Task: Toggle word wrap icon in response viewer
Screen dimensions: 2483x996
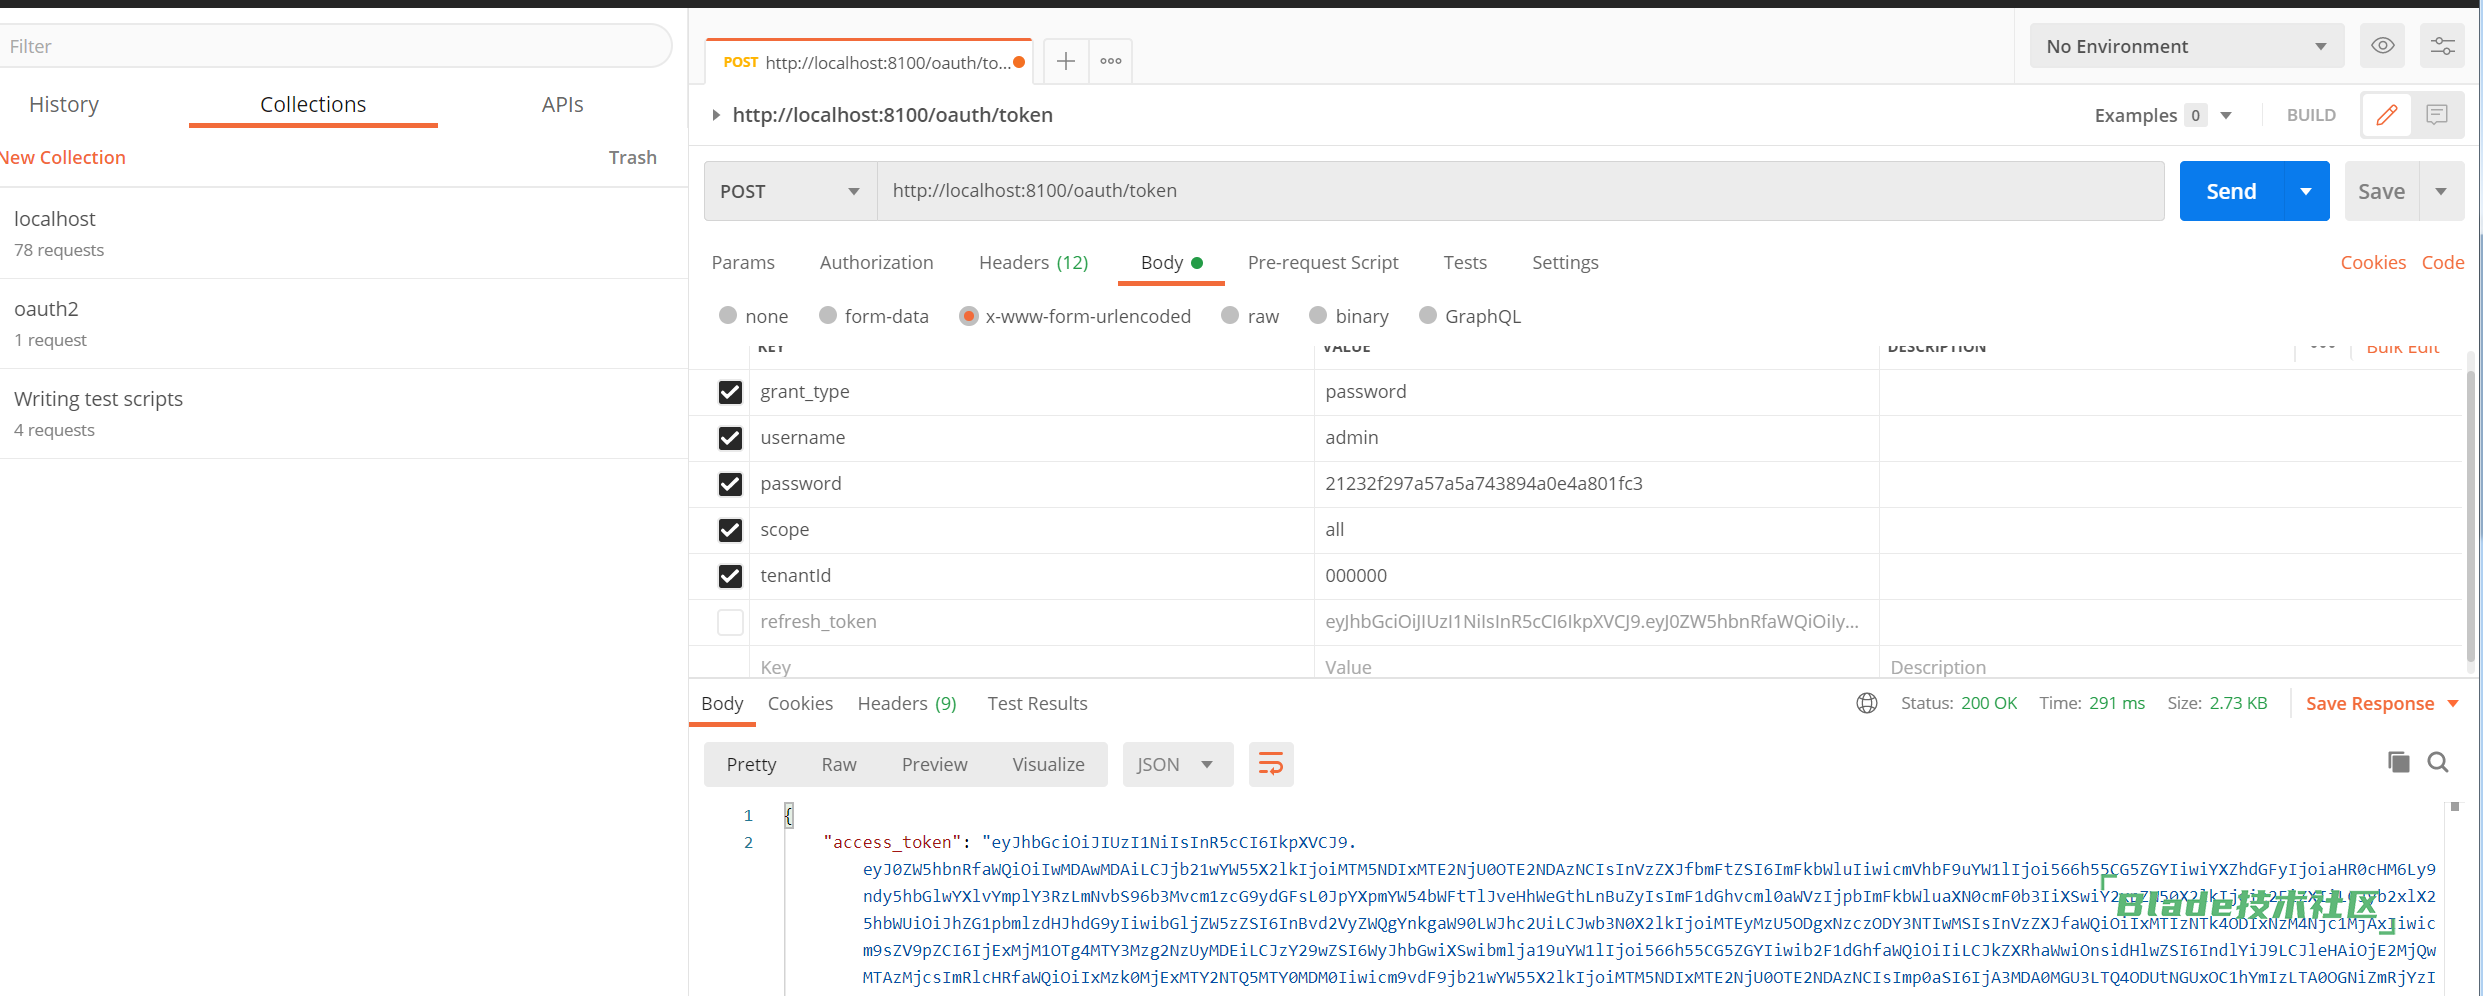Action: [1271, 764]
